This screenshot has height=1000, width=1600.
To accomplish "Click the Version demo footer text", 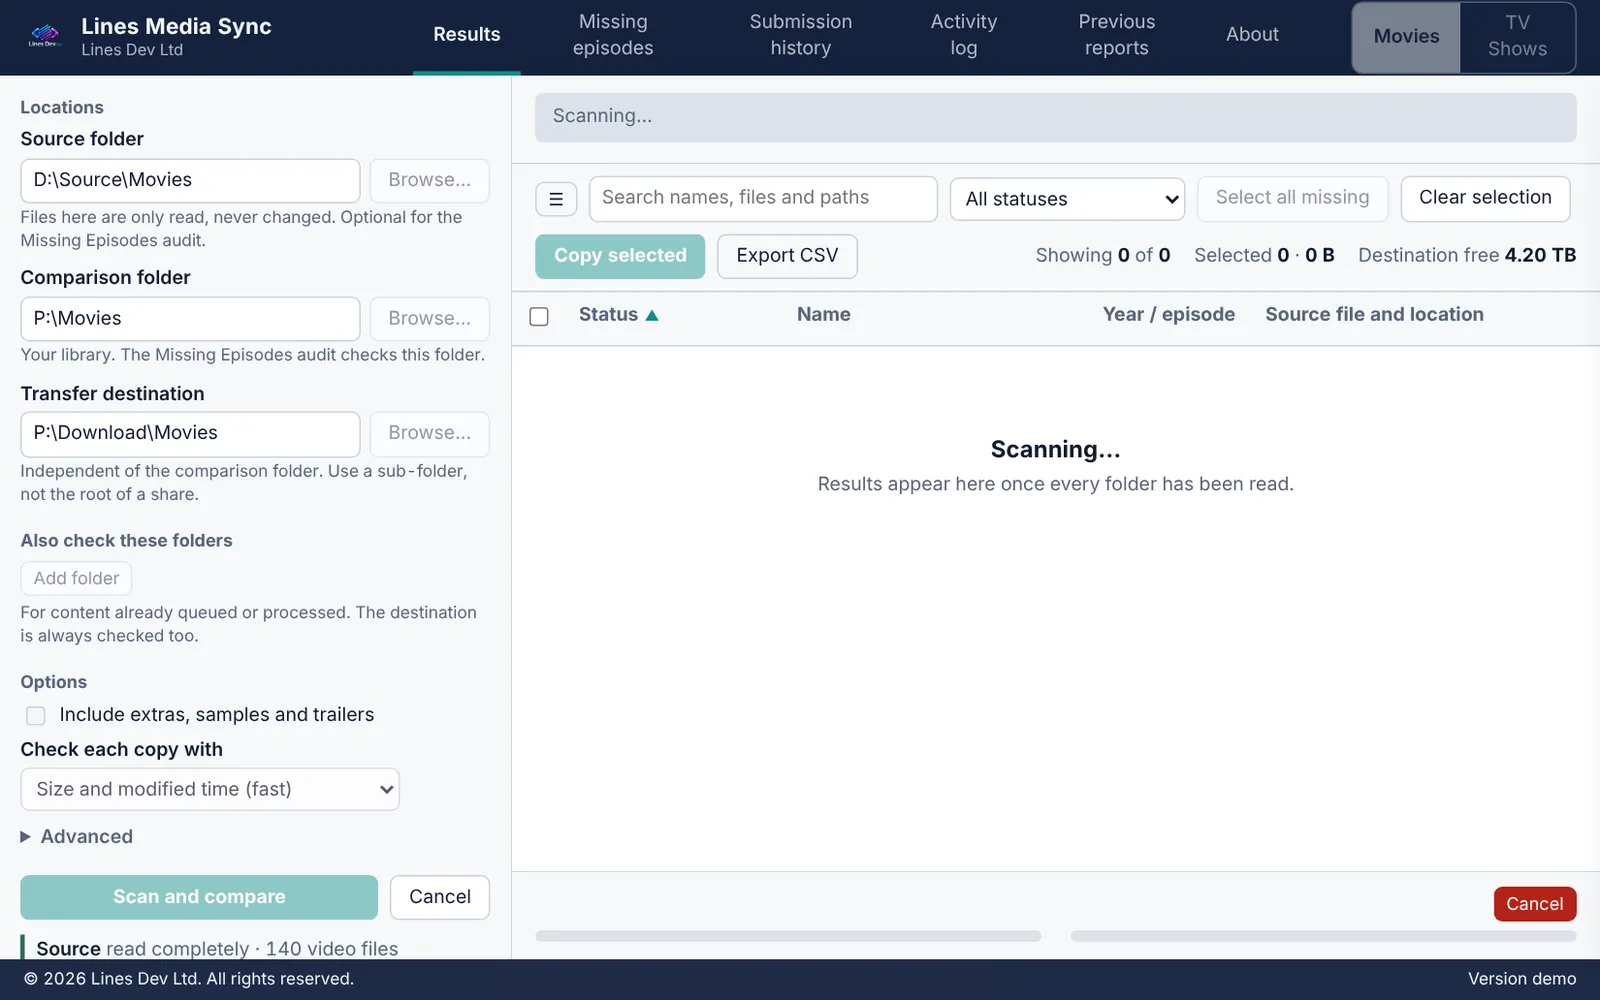I will 1522,979.
